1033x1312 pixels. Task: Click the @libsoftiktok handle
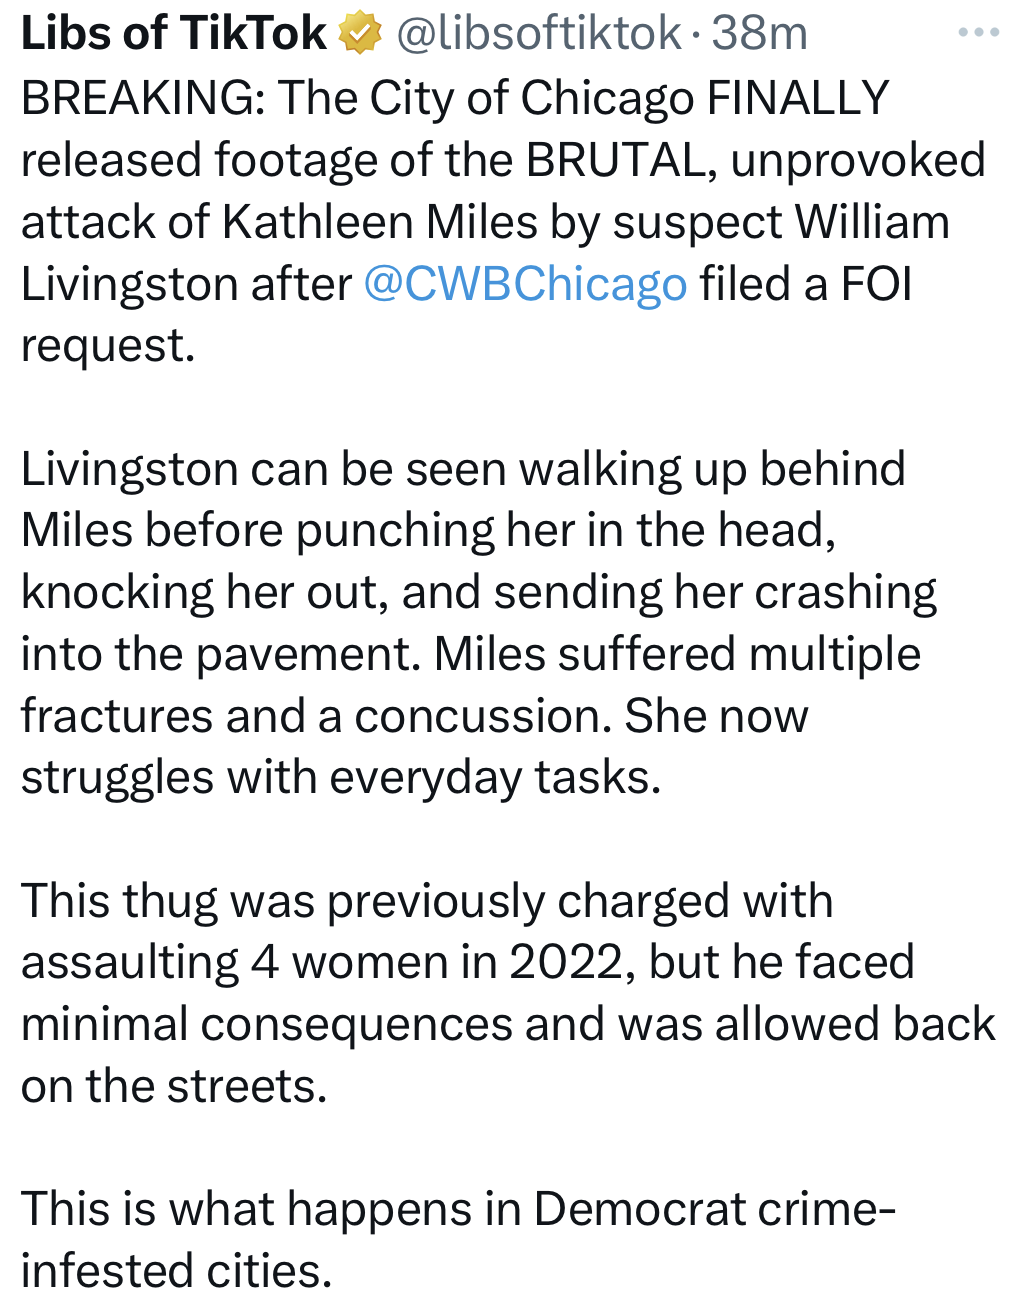point(540,34)
